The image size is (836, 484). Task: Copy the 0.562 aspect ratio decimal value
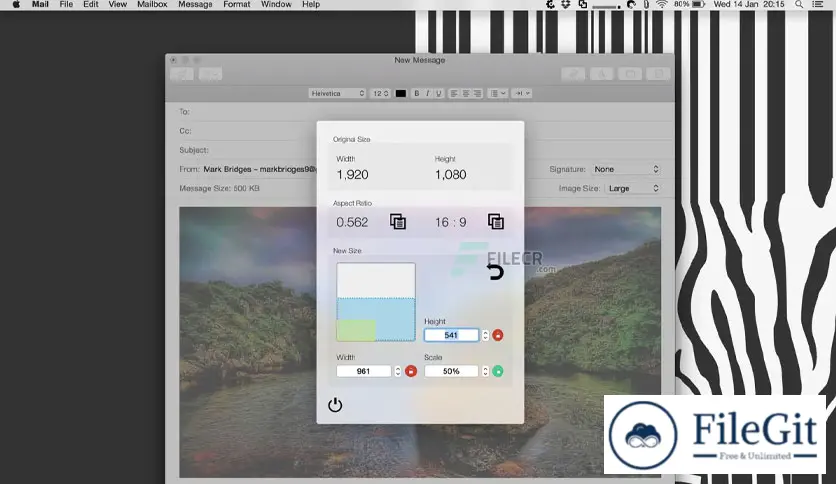pyautogui.click(x=398, y=222)
